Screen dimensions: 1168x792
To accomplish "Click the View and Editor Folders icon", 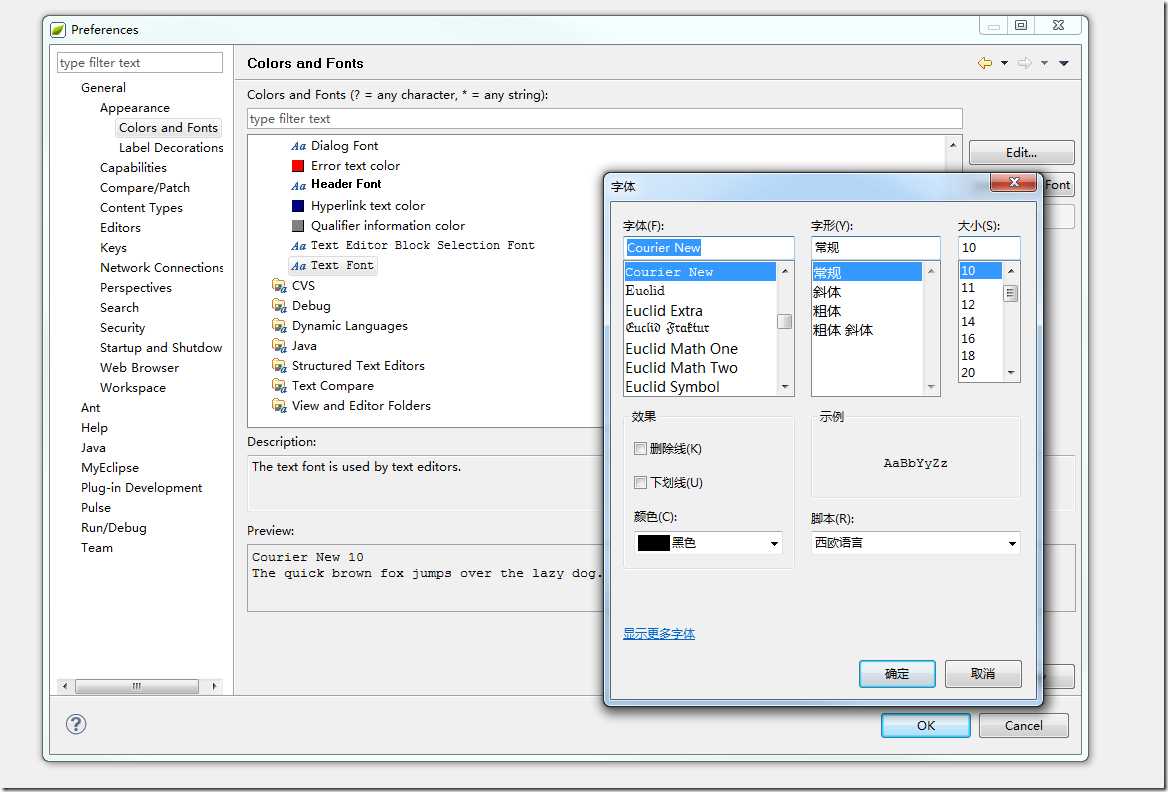I will pyautogui.click(x=279, y=406).
